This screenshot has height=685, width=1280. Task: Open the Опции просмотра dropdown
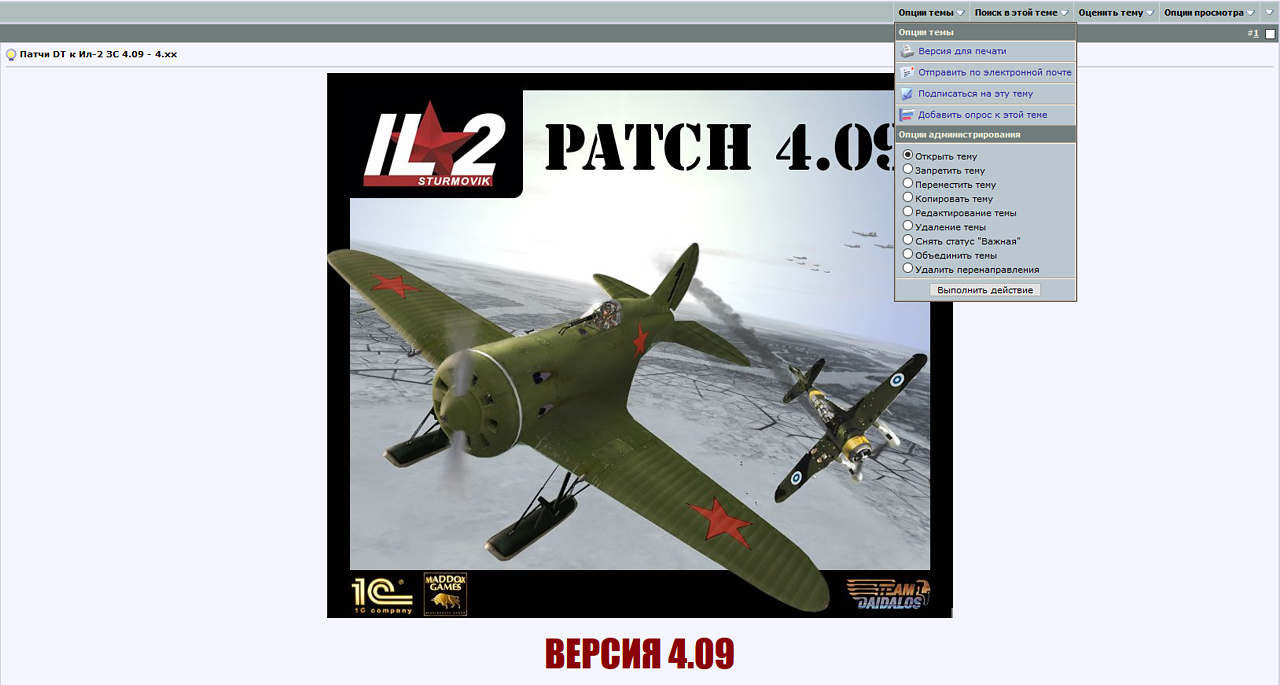pos(1208,13)
